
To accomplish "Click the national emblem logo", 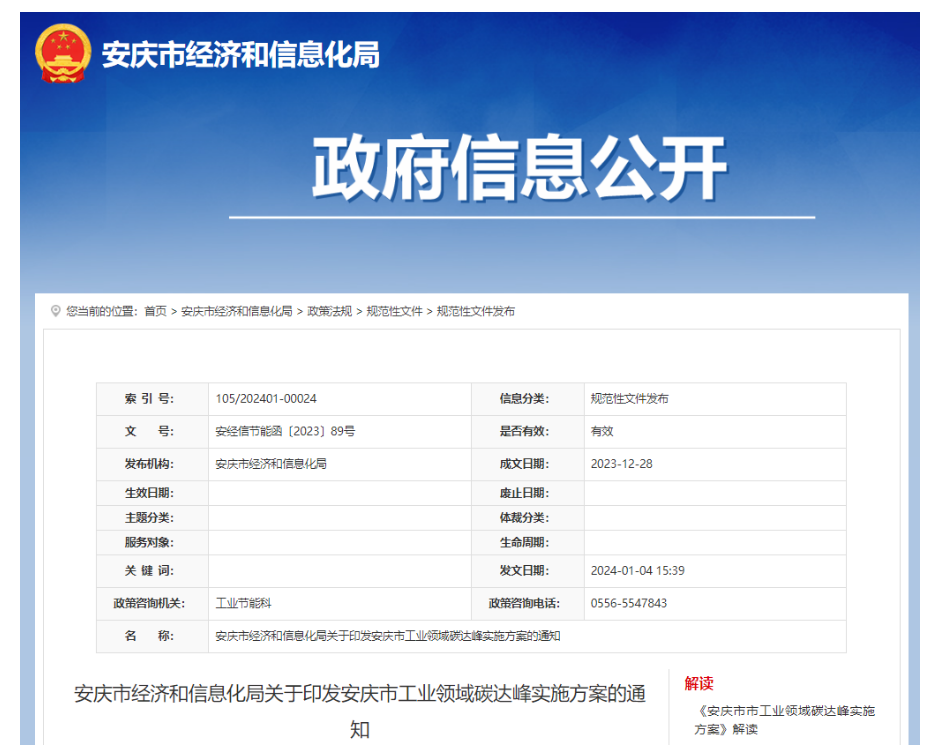I will (63, 55).
